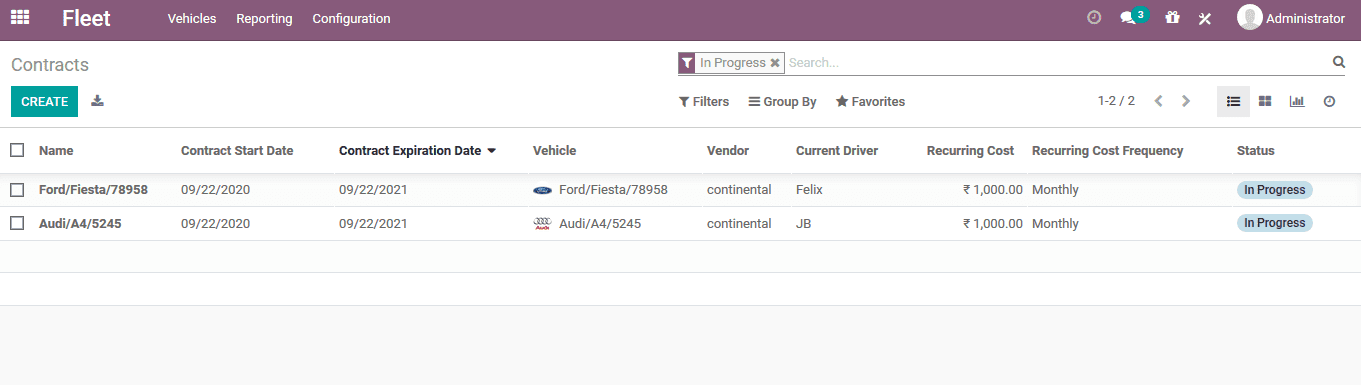The width and height of the screenshot is (1363, 385).
Task: Click the CREATE button
Action: pyautogui.click(x=44, y=101)
